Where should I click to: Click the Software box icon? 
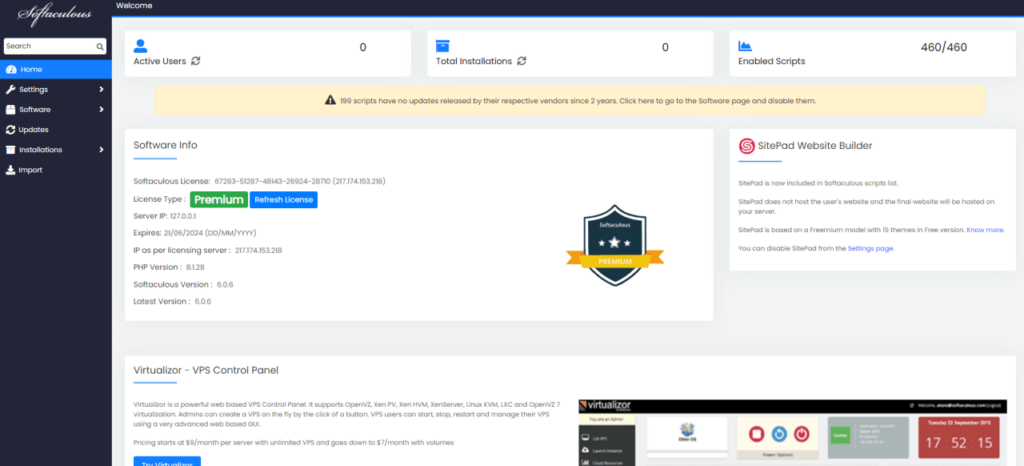[10, 110]
